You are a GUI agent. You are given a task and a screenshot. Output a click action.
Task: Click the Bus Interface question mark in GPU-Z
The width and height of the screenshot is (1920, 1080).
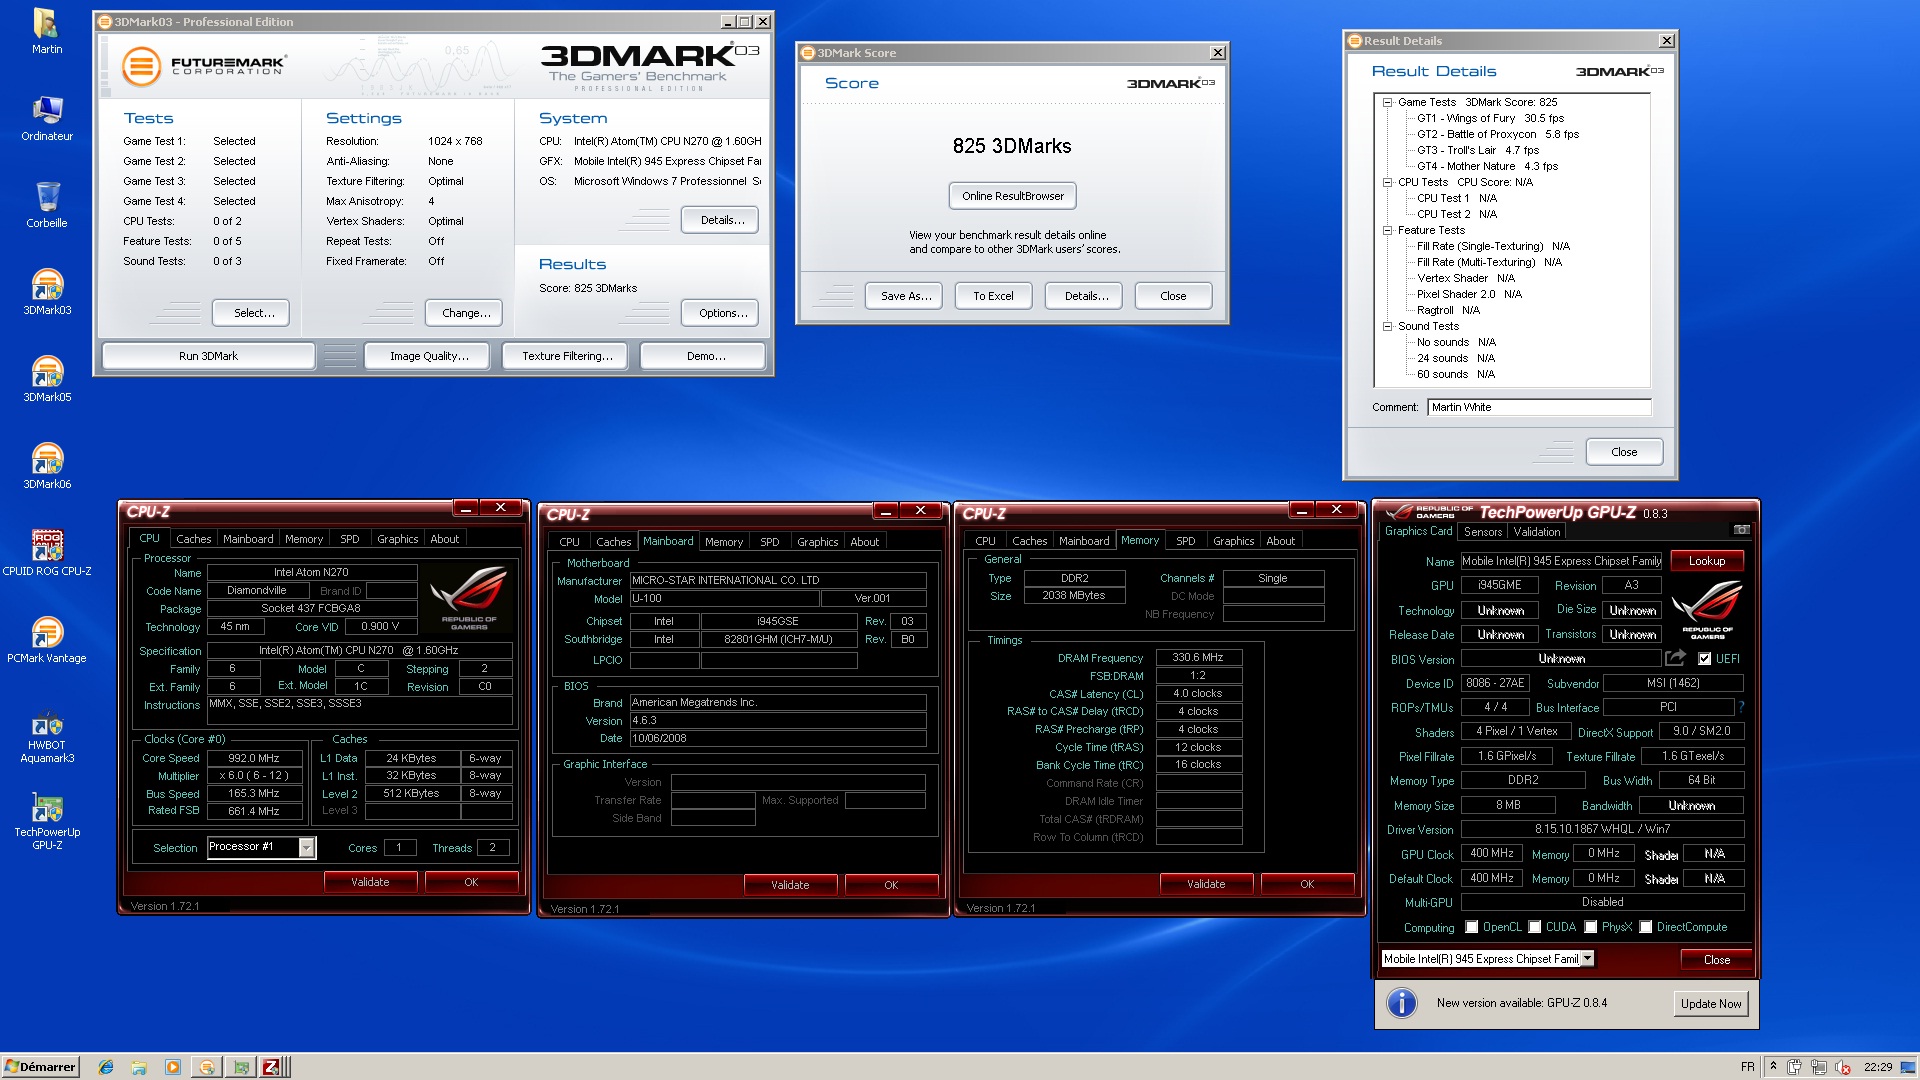pos(1741,707)
